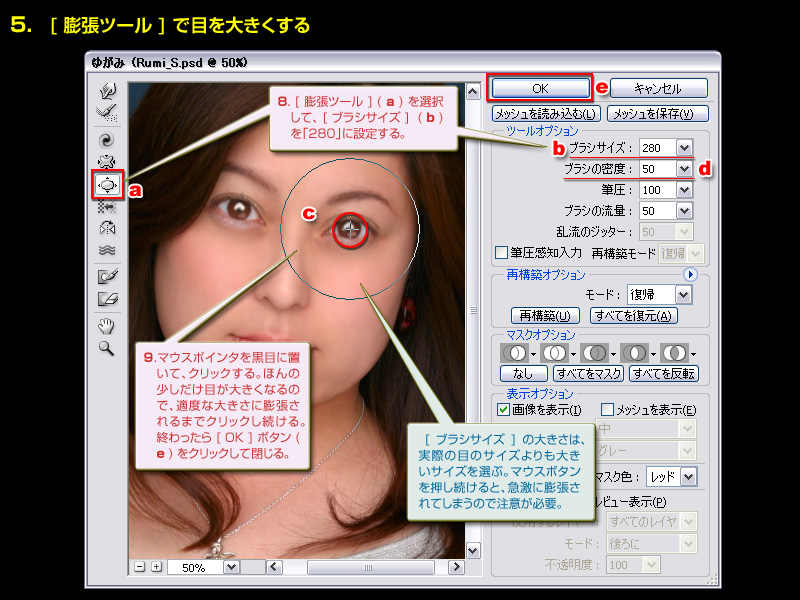Select the Hand tool
Image resolution: width=800 pixels, height=600 pixels.
[107, 326]
